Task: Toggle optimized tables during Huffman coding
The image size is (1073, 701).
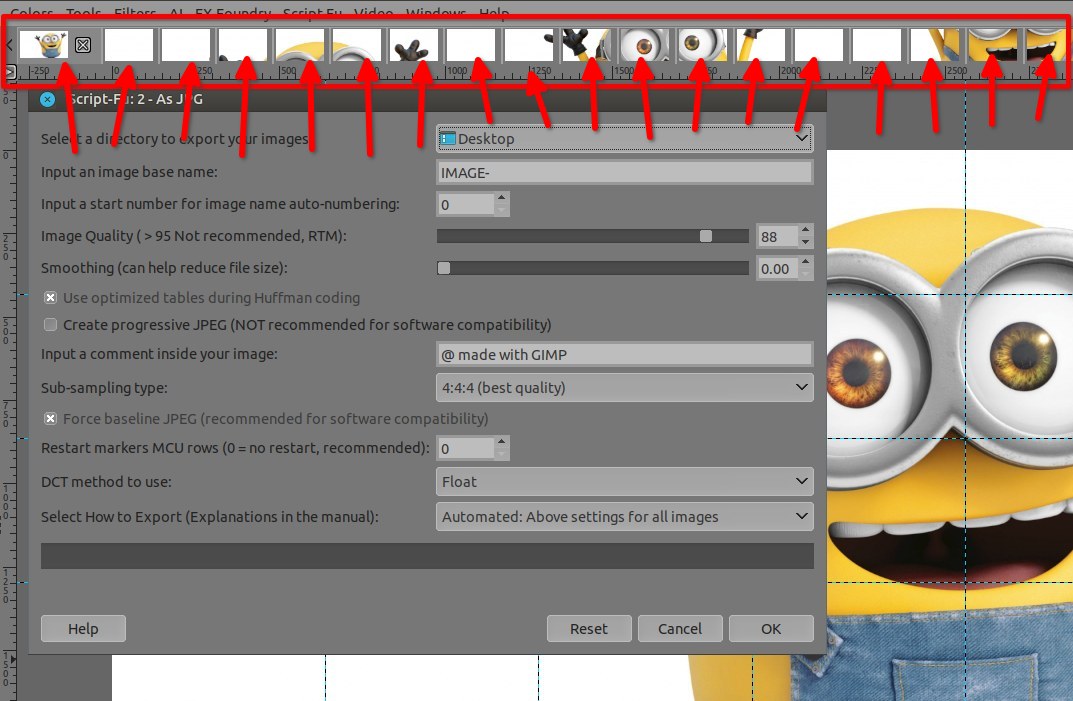Action: click(x=50, y=298)
